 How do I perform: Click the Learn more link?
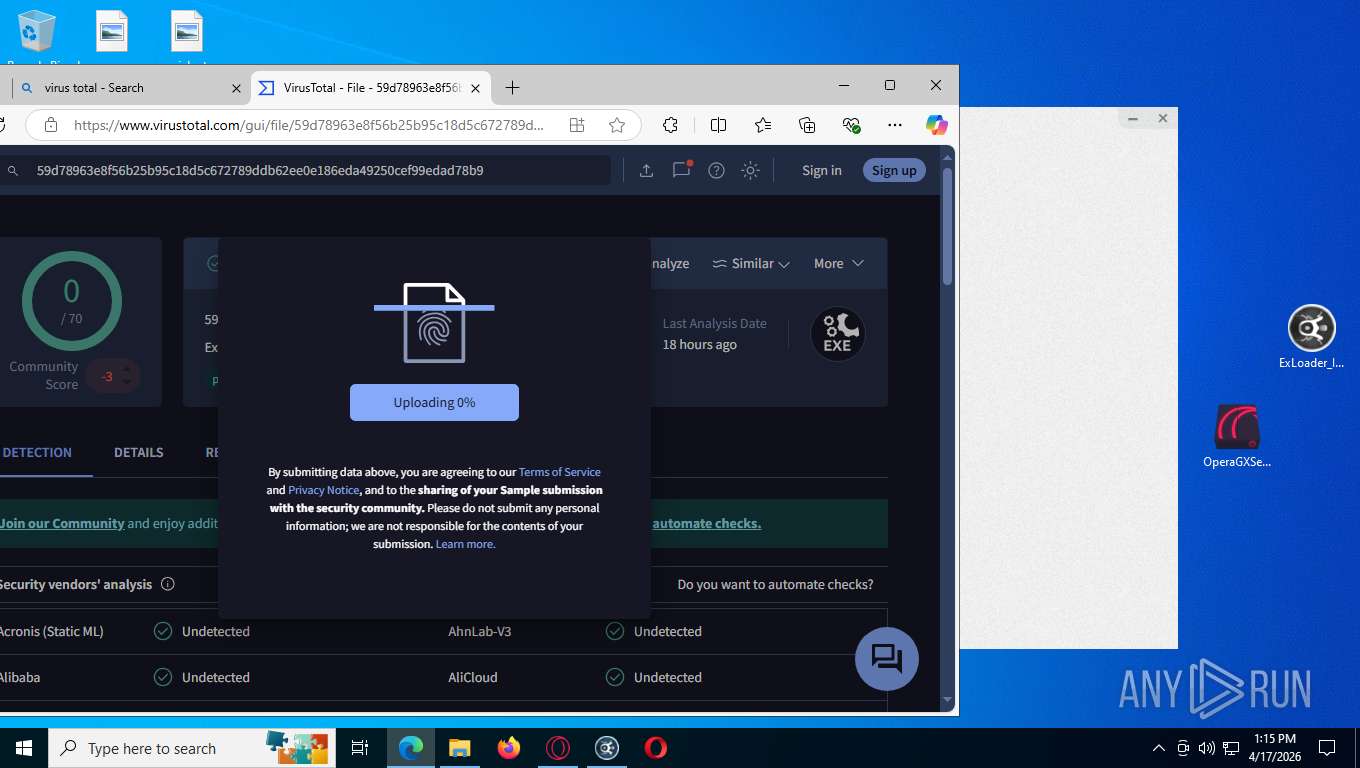466,544
